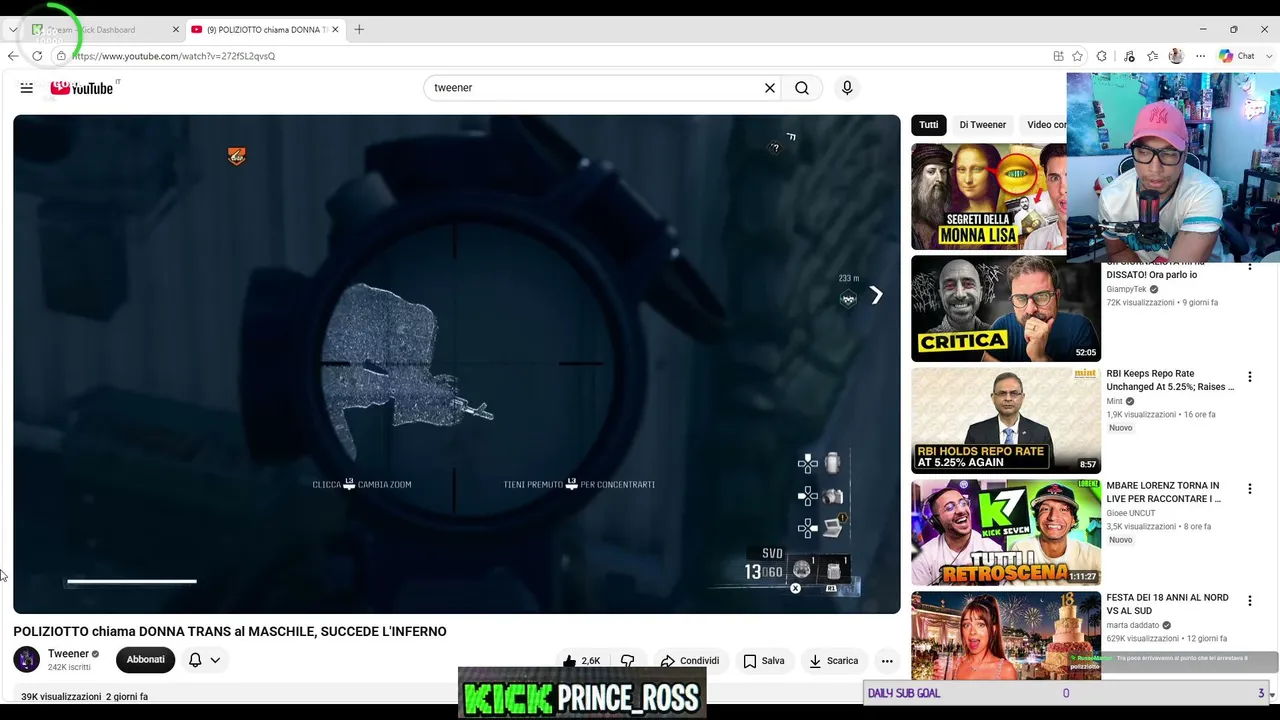The width and height of the screenshot is (1280, 720).
Task: View site information via the lock icon
Action: (61, 56)
